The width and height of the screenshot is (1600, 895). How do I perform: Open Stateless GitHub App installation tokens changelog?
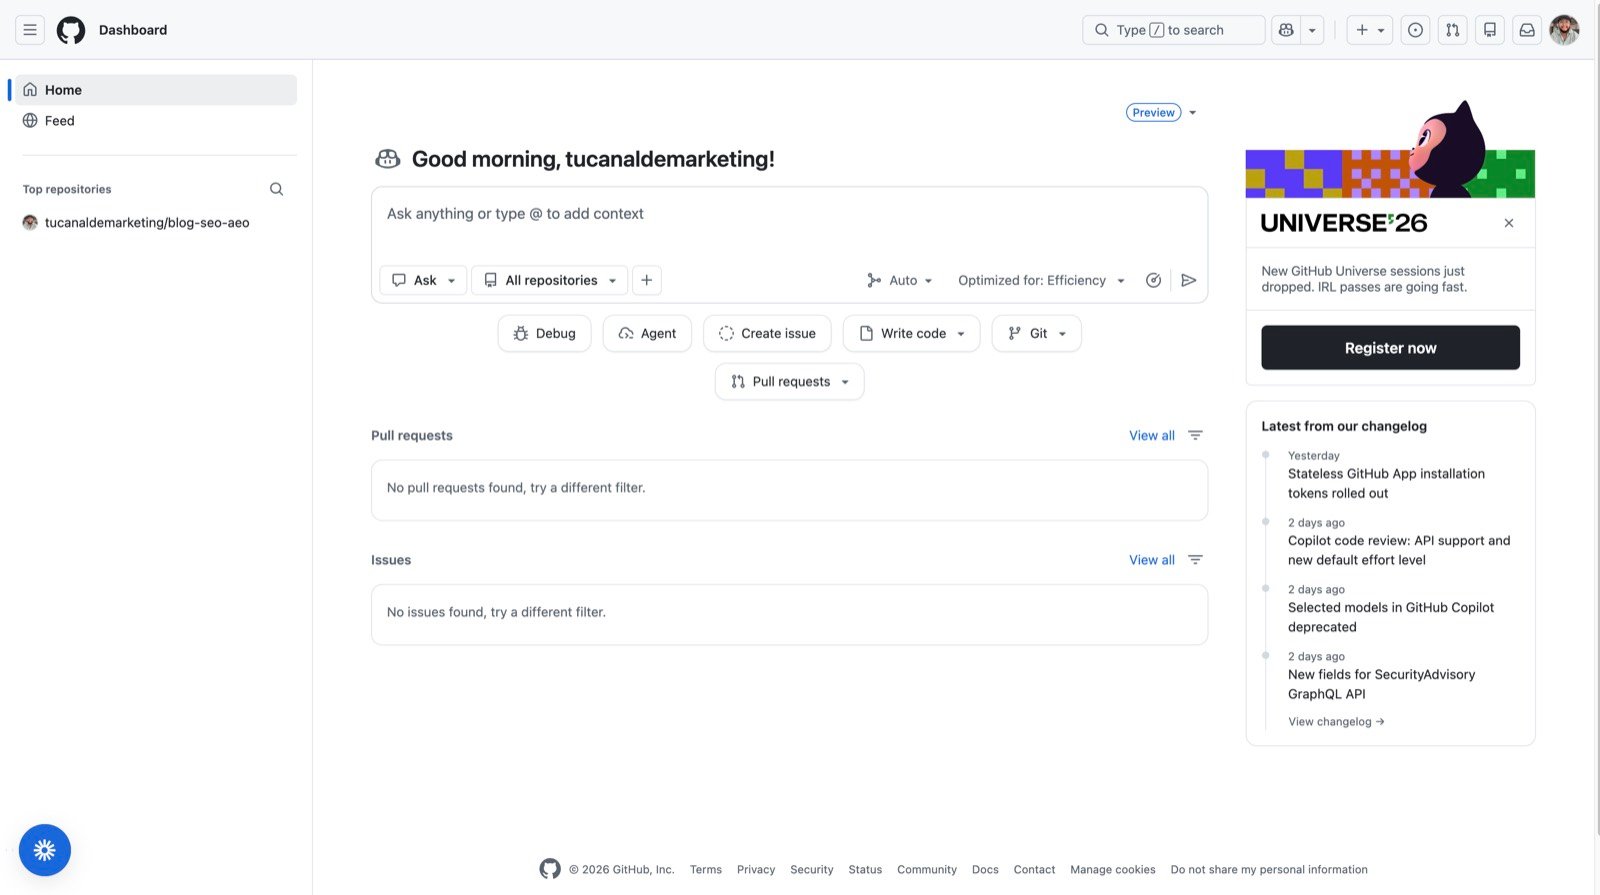pyautogui.click(x=1386, y=484)
